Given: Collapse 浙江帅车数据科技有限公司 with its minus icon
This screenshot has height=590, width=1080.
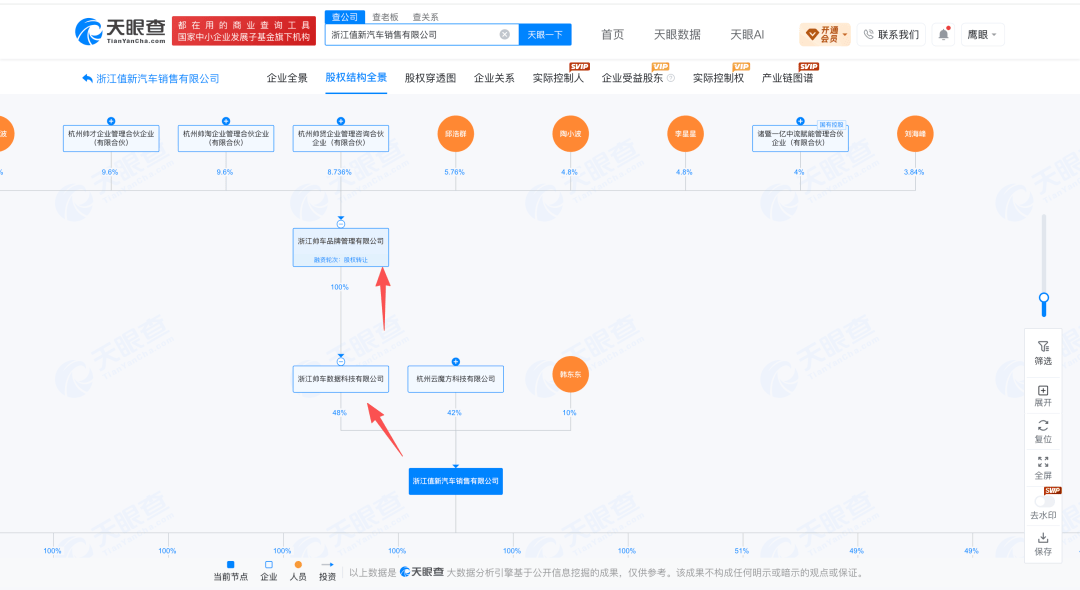Looking at the screenshot, I should [340, 361].
